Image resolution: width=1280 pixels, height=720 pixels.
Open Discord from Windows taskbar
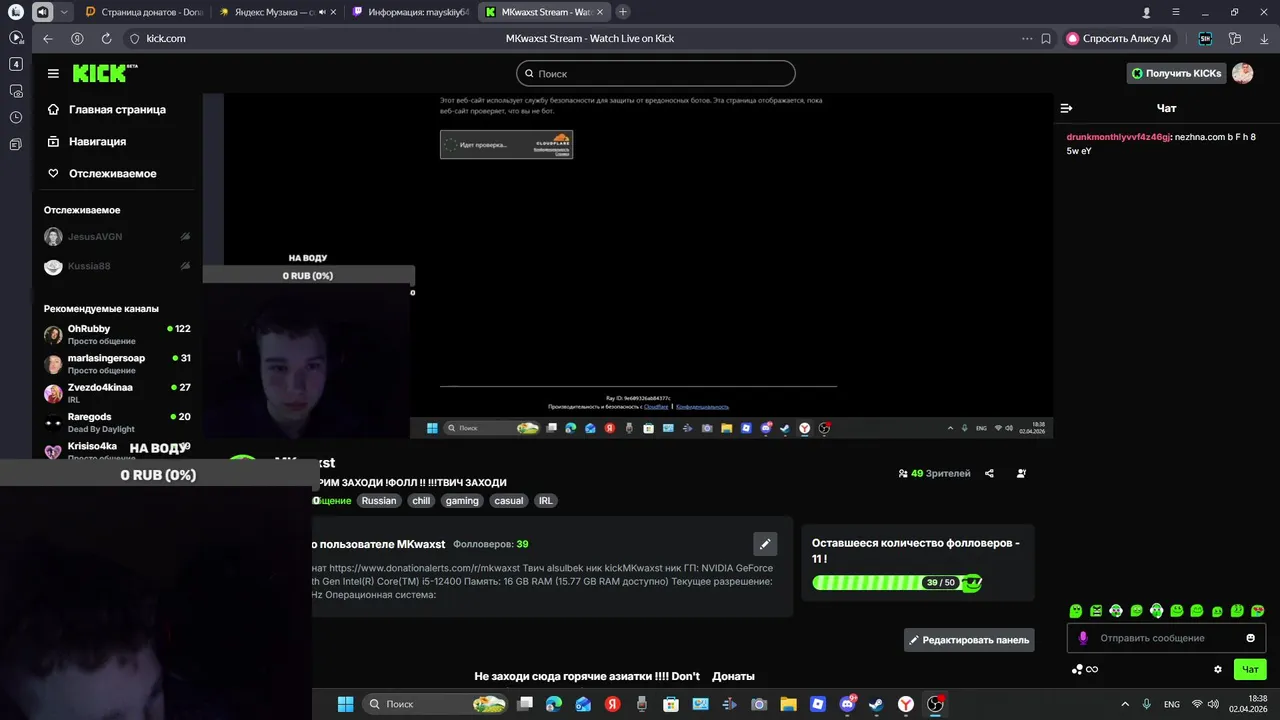(x=847, y=704)
